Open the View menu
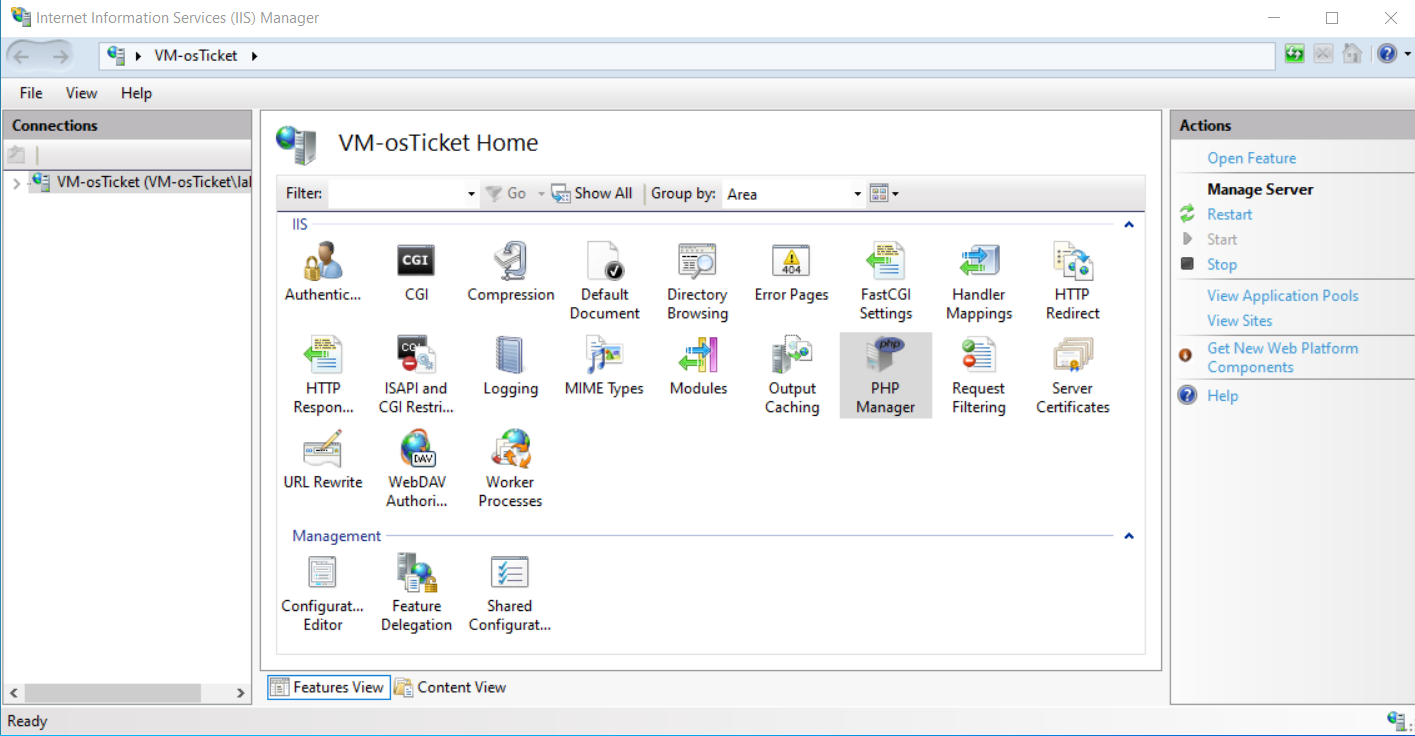Screen dimensions: 1415x736 (82, 93)
